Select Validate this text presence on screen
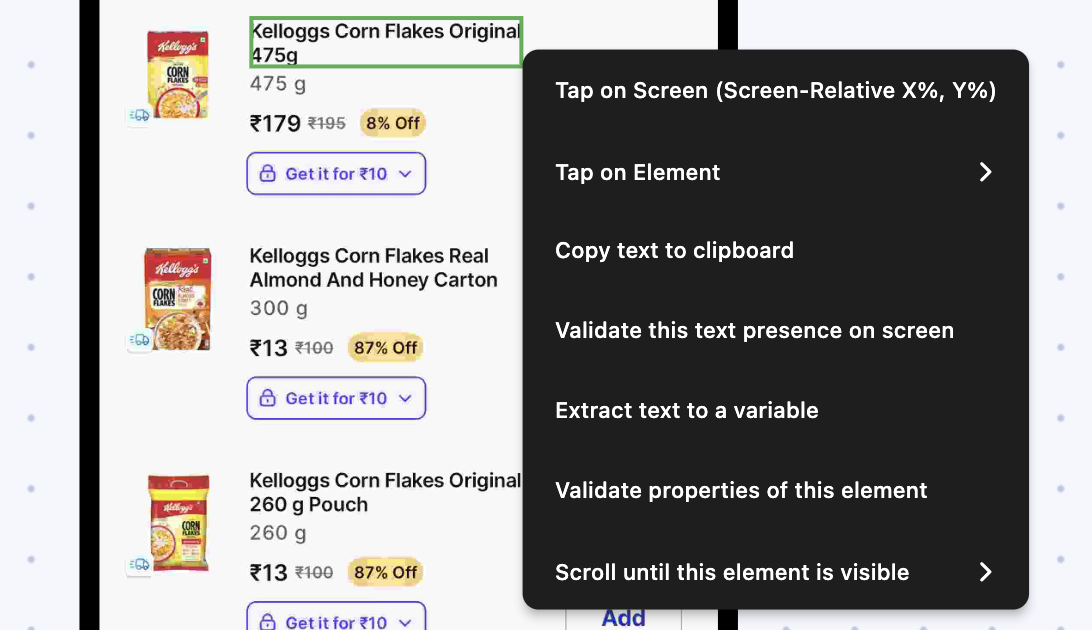The image size is (1092, 630). coord(754,331)
